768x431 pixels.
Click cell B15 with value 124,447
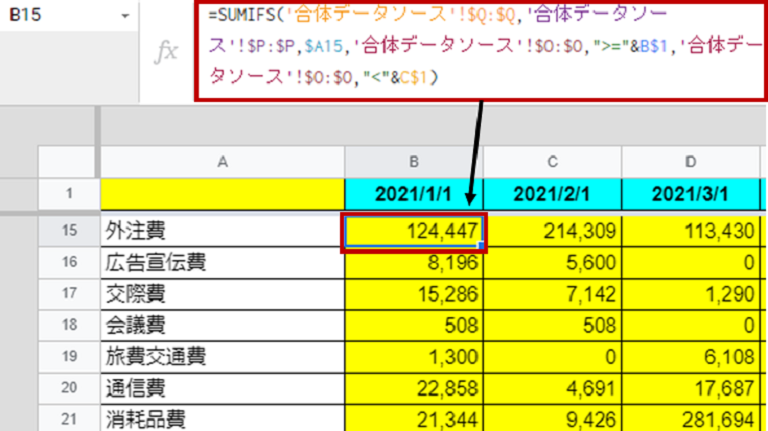pyautogui.click(x=415, y=231)
